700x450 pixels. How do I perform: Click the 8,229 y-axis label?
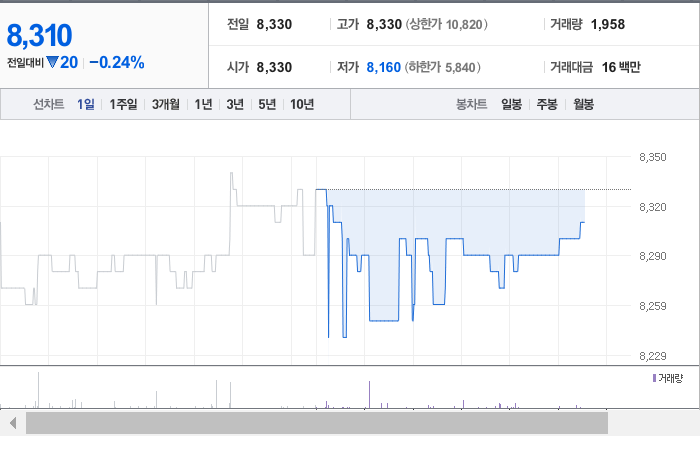pyautogui.click(x=653, y=356)
